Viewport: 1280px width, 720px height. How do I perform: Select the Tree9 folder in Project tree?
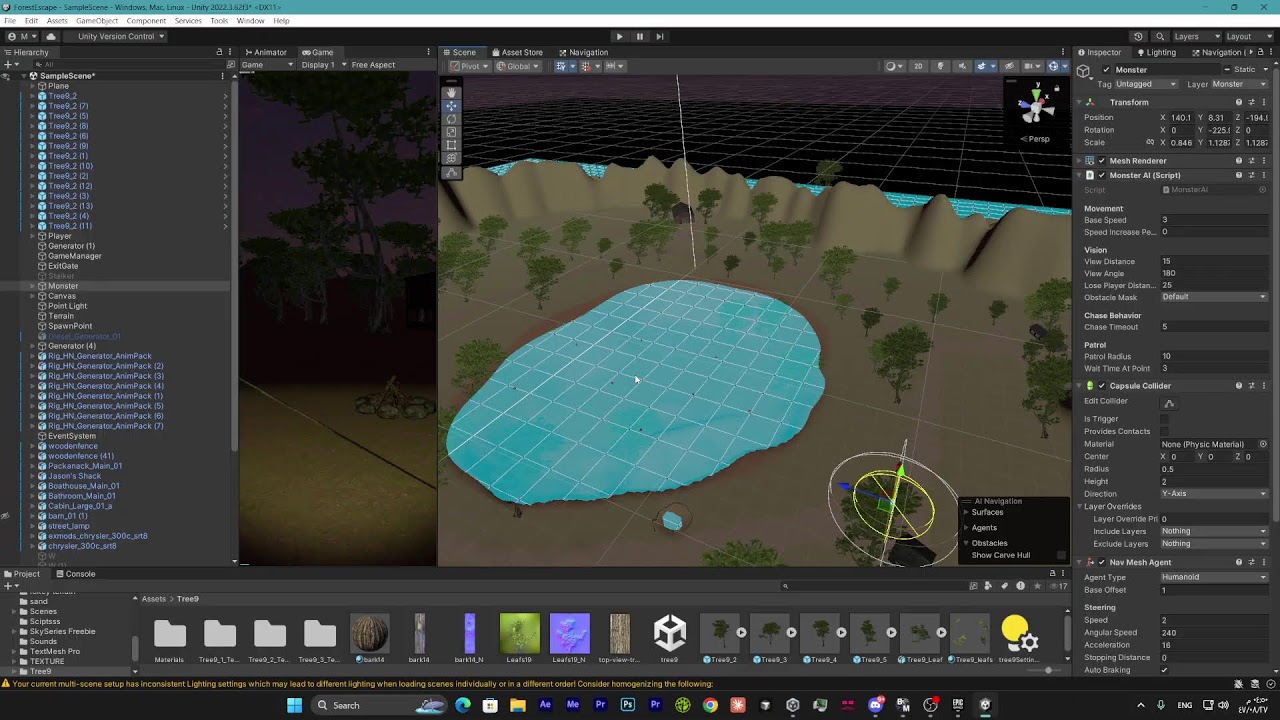(40, 671)
